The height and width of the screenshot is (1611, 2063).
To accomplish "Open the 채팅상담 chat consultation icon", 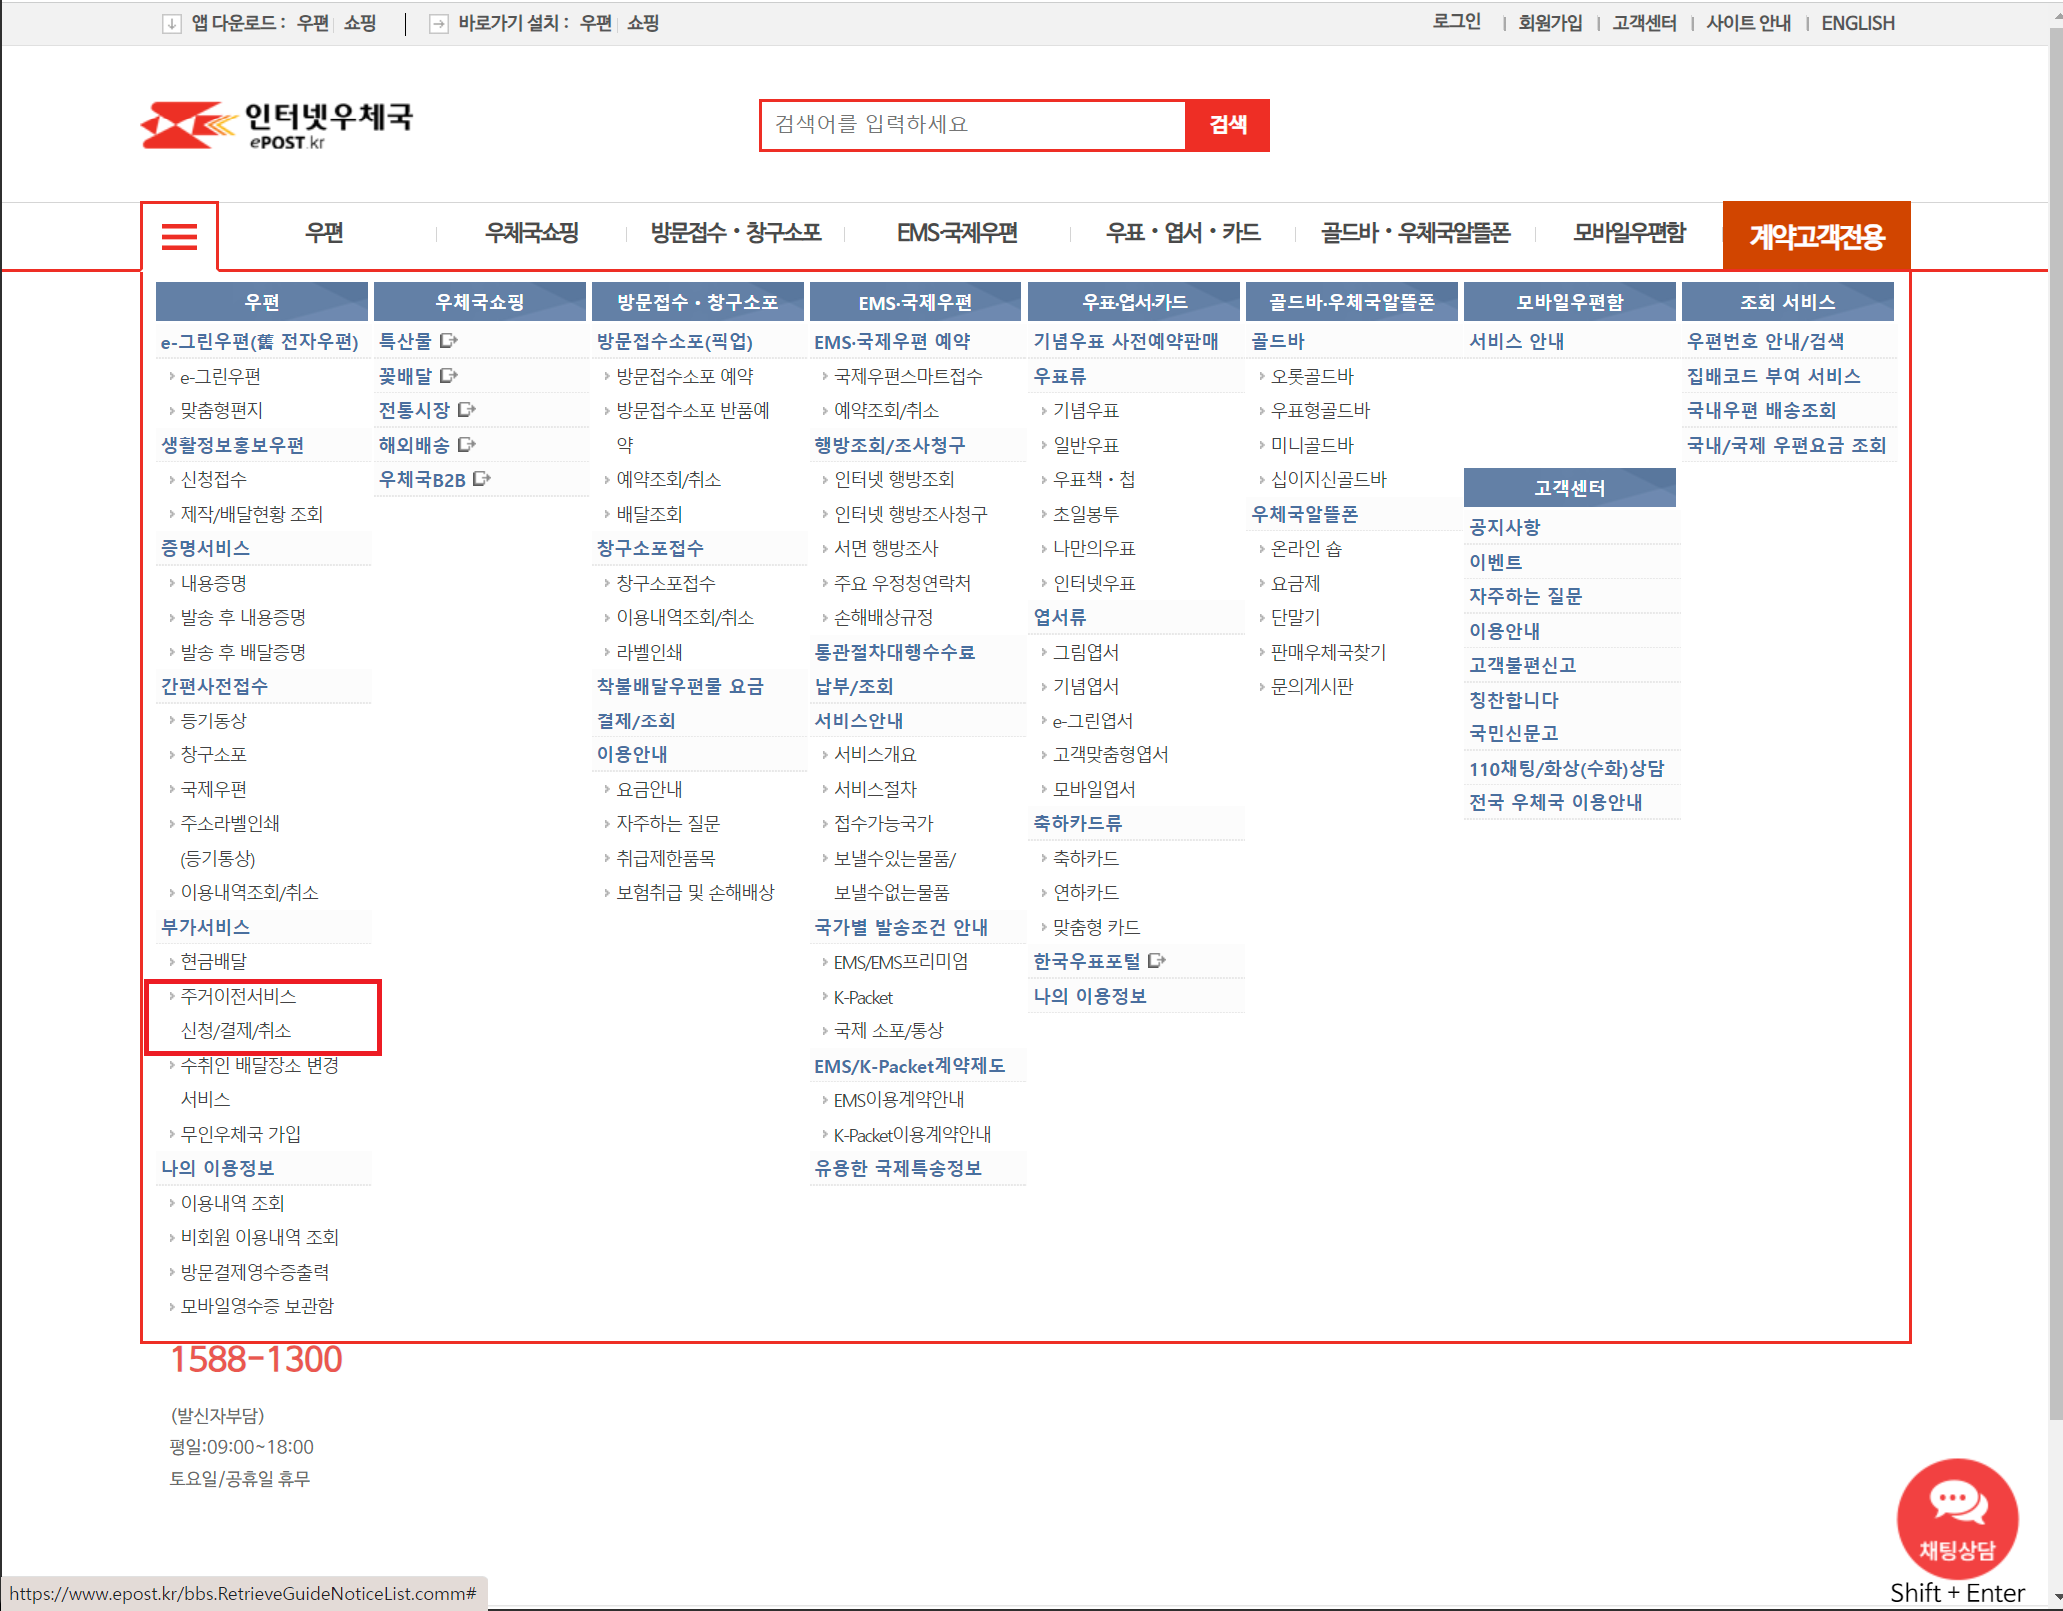I will tap(1956, 1520).
